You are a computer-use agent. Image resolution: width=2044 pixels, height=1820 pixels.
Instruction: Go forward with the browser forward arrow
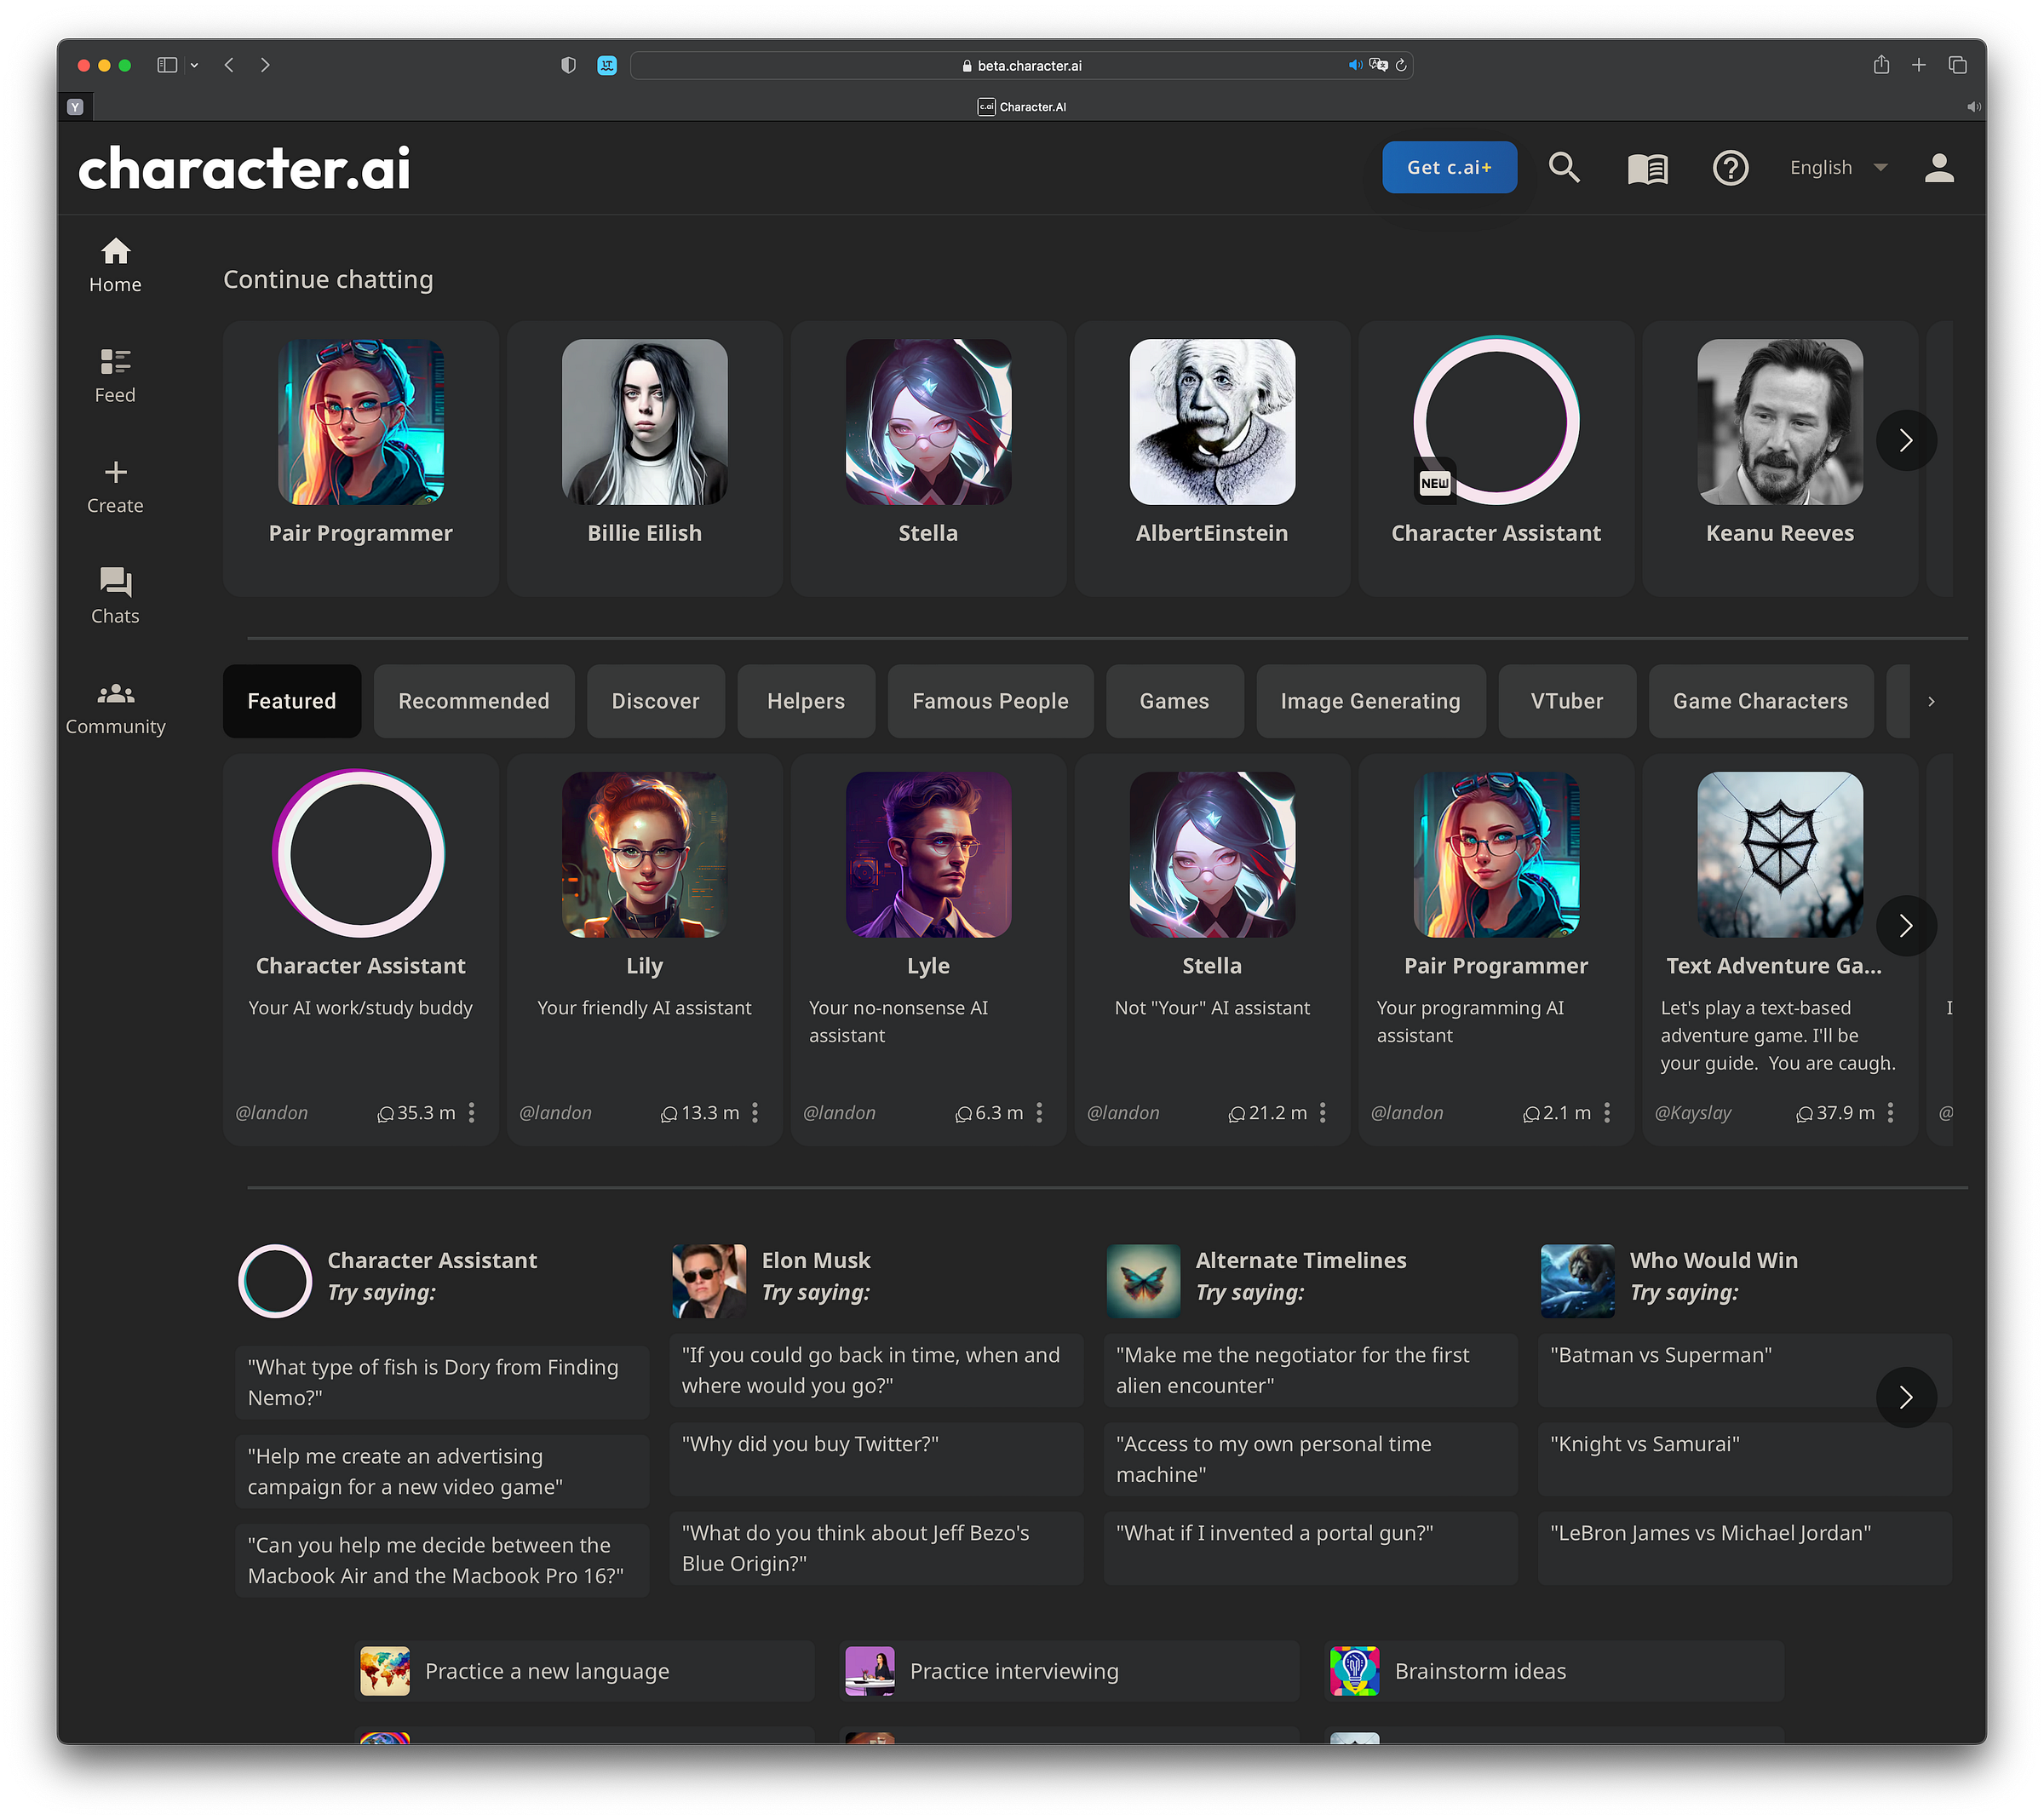265,65
